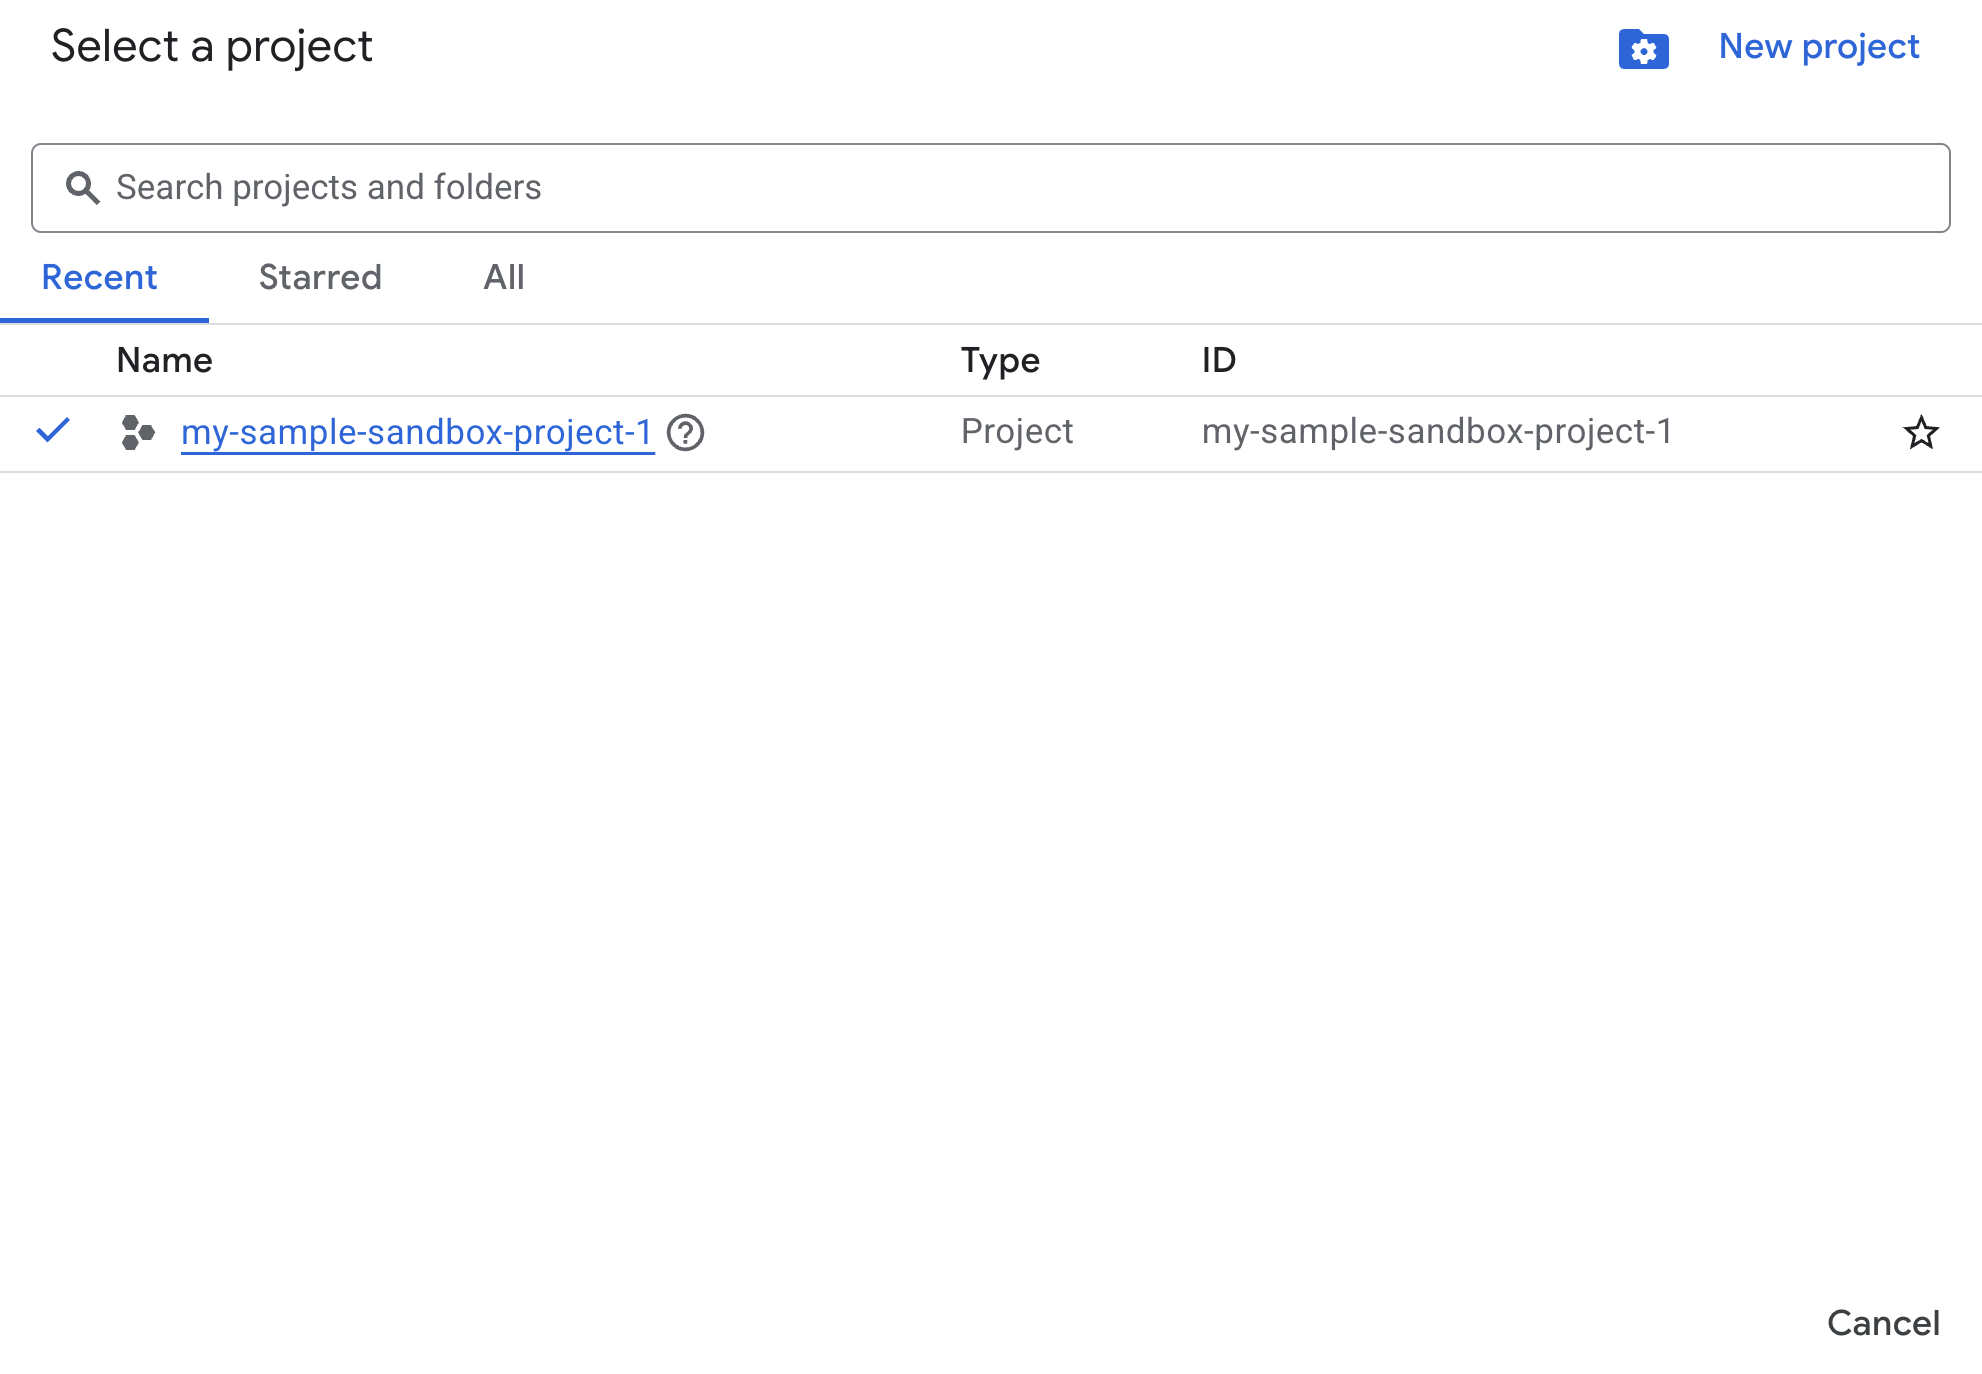Open the manage resources folder settings icon

[1643, 49]
